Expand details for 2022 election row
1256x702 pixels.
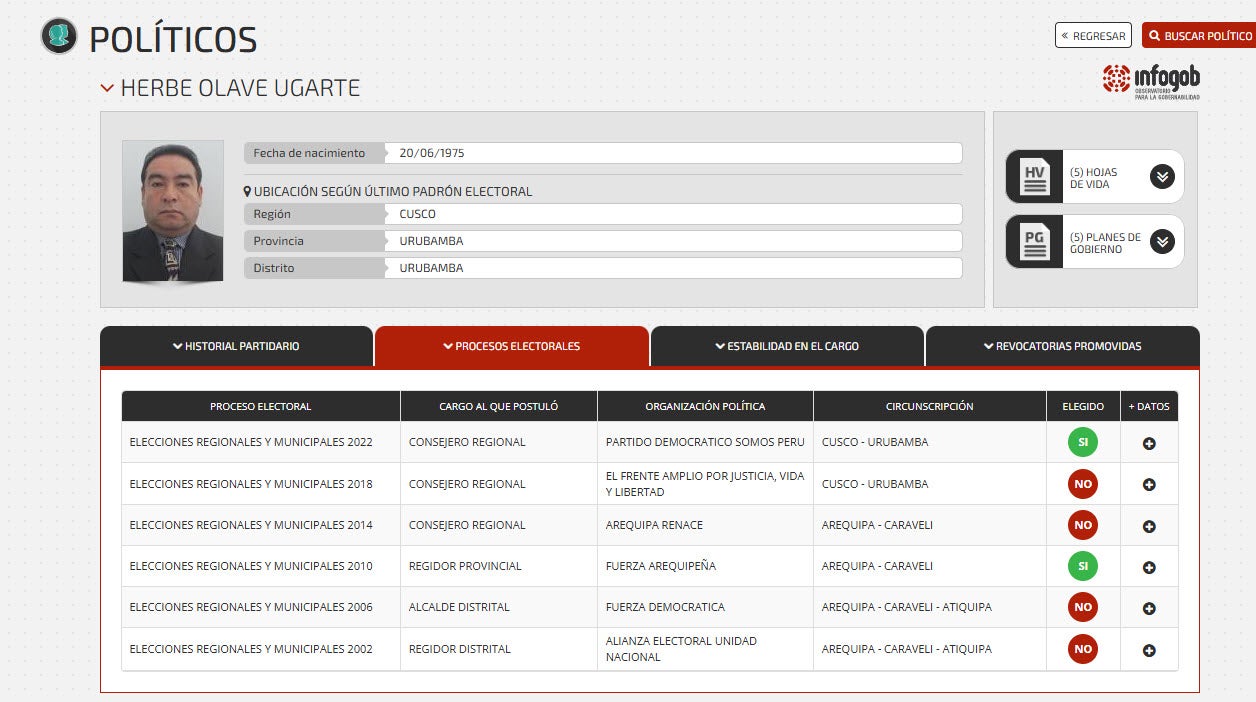[1149, 443]
